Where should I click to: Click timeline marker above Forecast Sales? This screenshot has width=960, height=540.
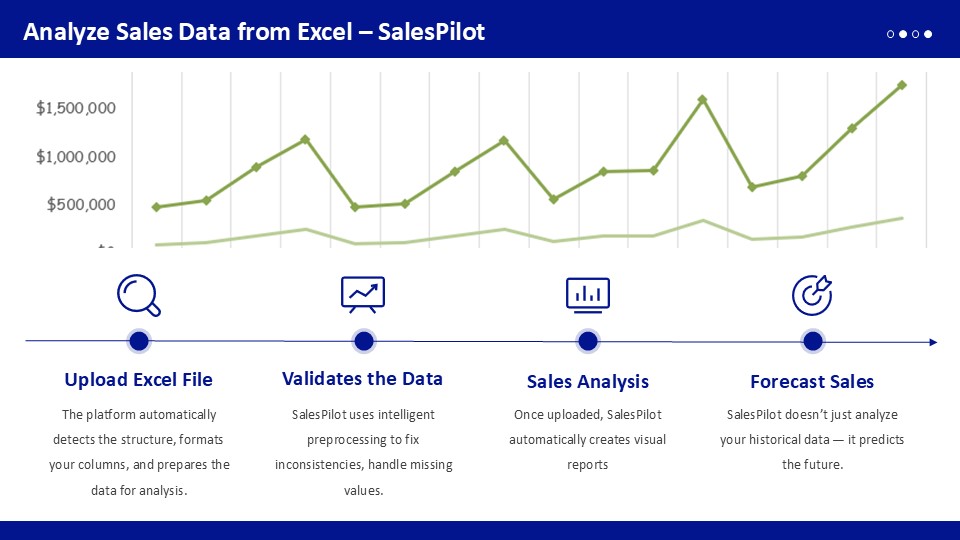click(813, 342)
